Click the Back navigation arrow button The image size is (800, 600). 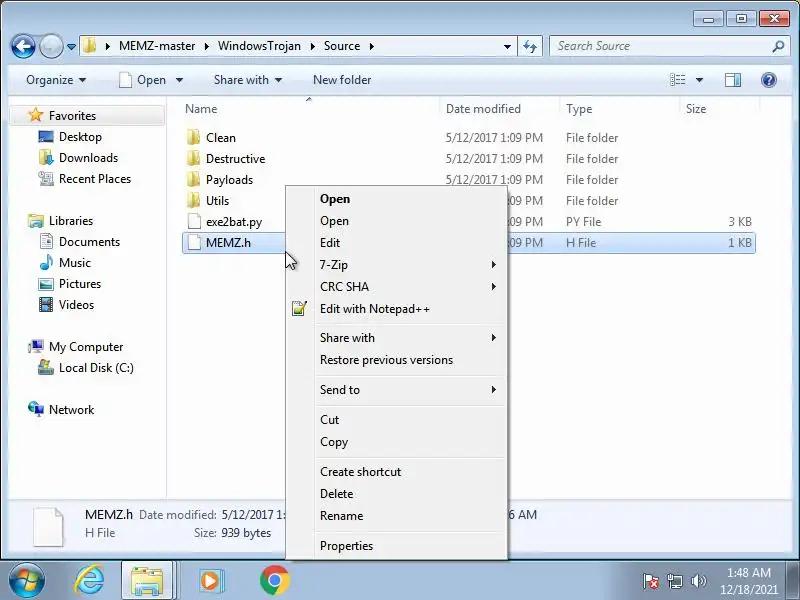tap(23, 46)
